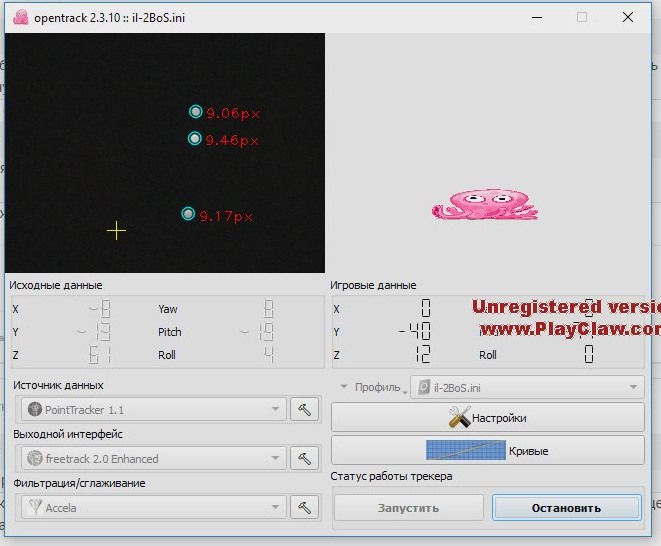
Task: Click the opentrack octopus icon in title bar
Action: 21,18
